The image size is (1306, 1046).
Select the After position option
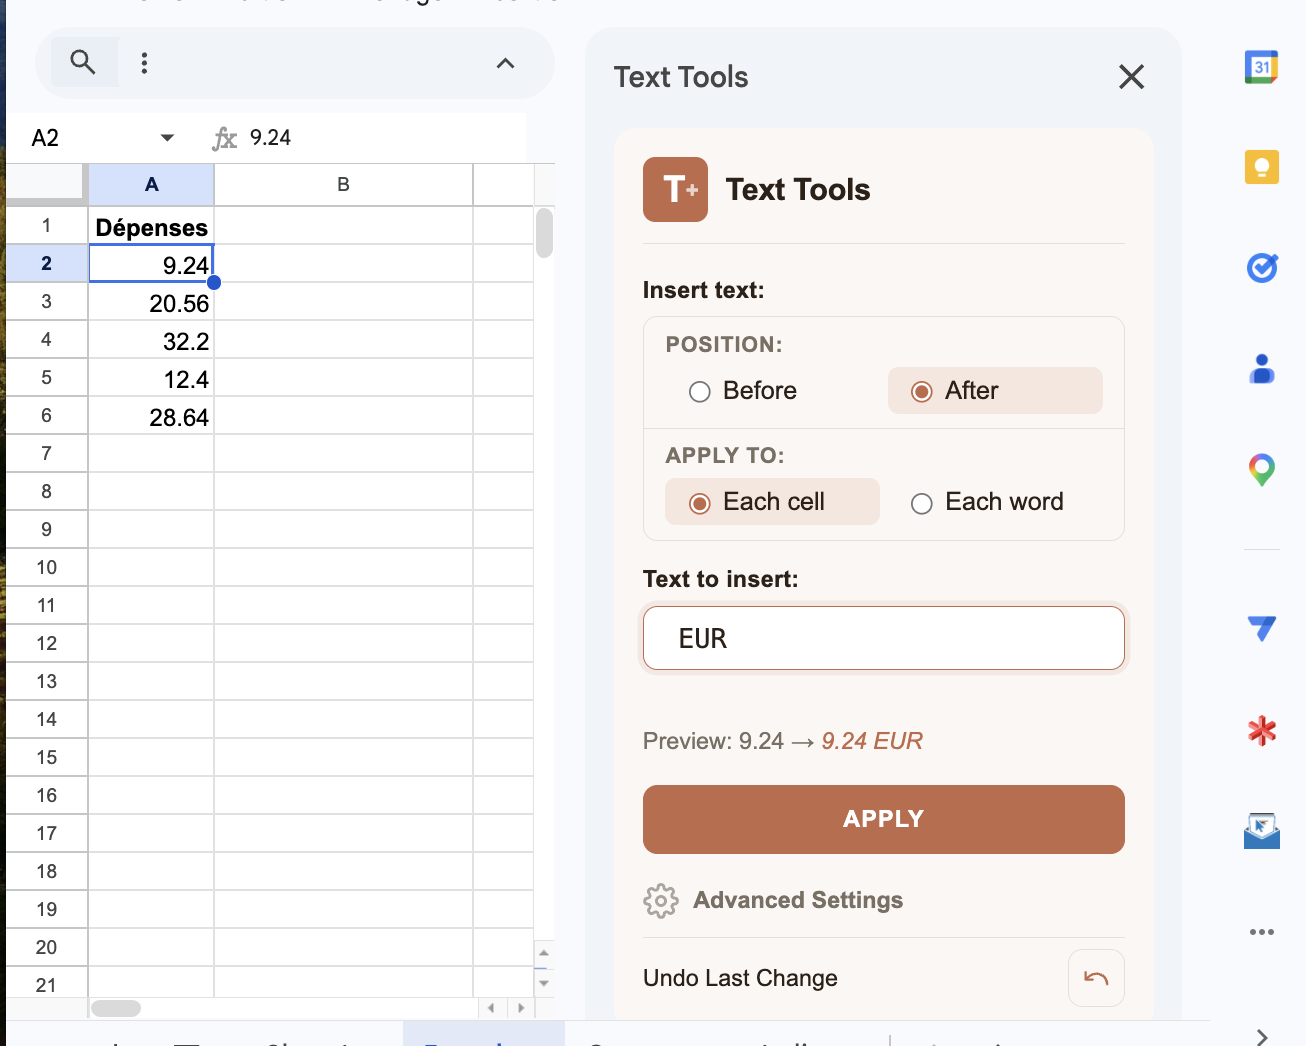tap(921, 391)
